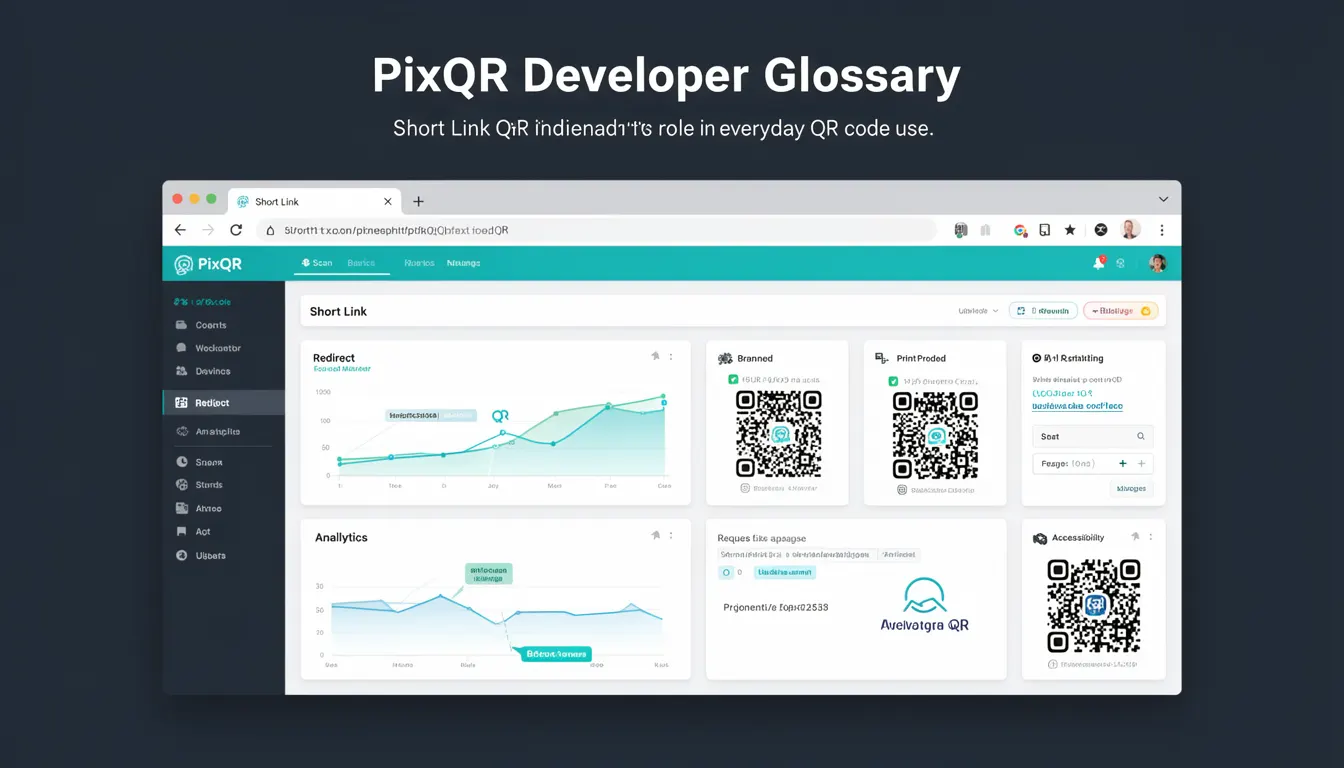Open the three-dot menu on the Accessibility card

pyautogui.click(x=1151, y=537)
